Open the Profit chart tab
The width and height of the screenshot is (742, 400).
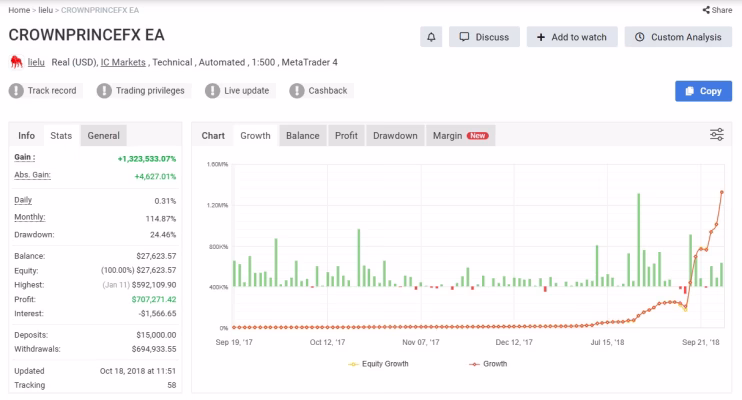(x=346, y=135)
